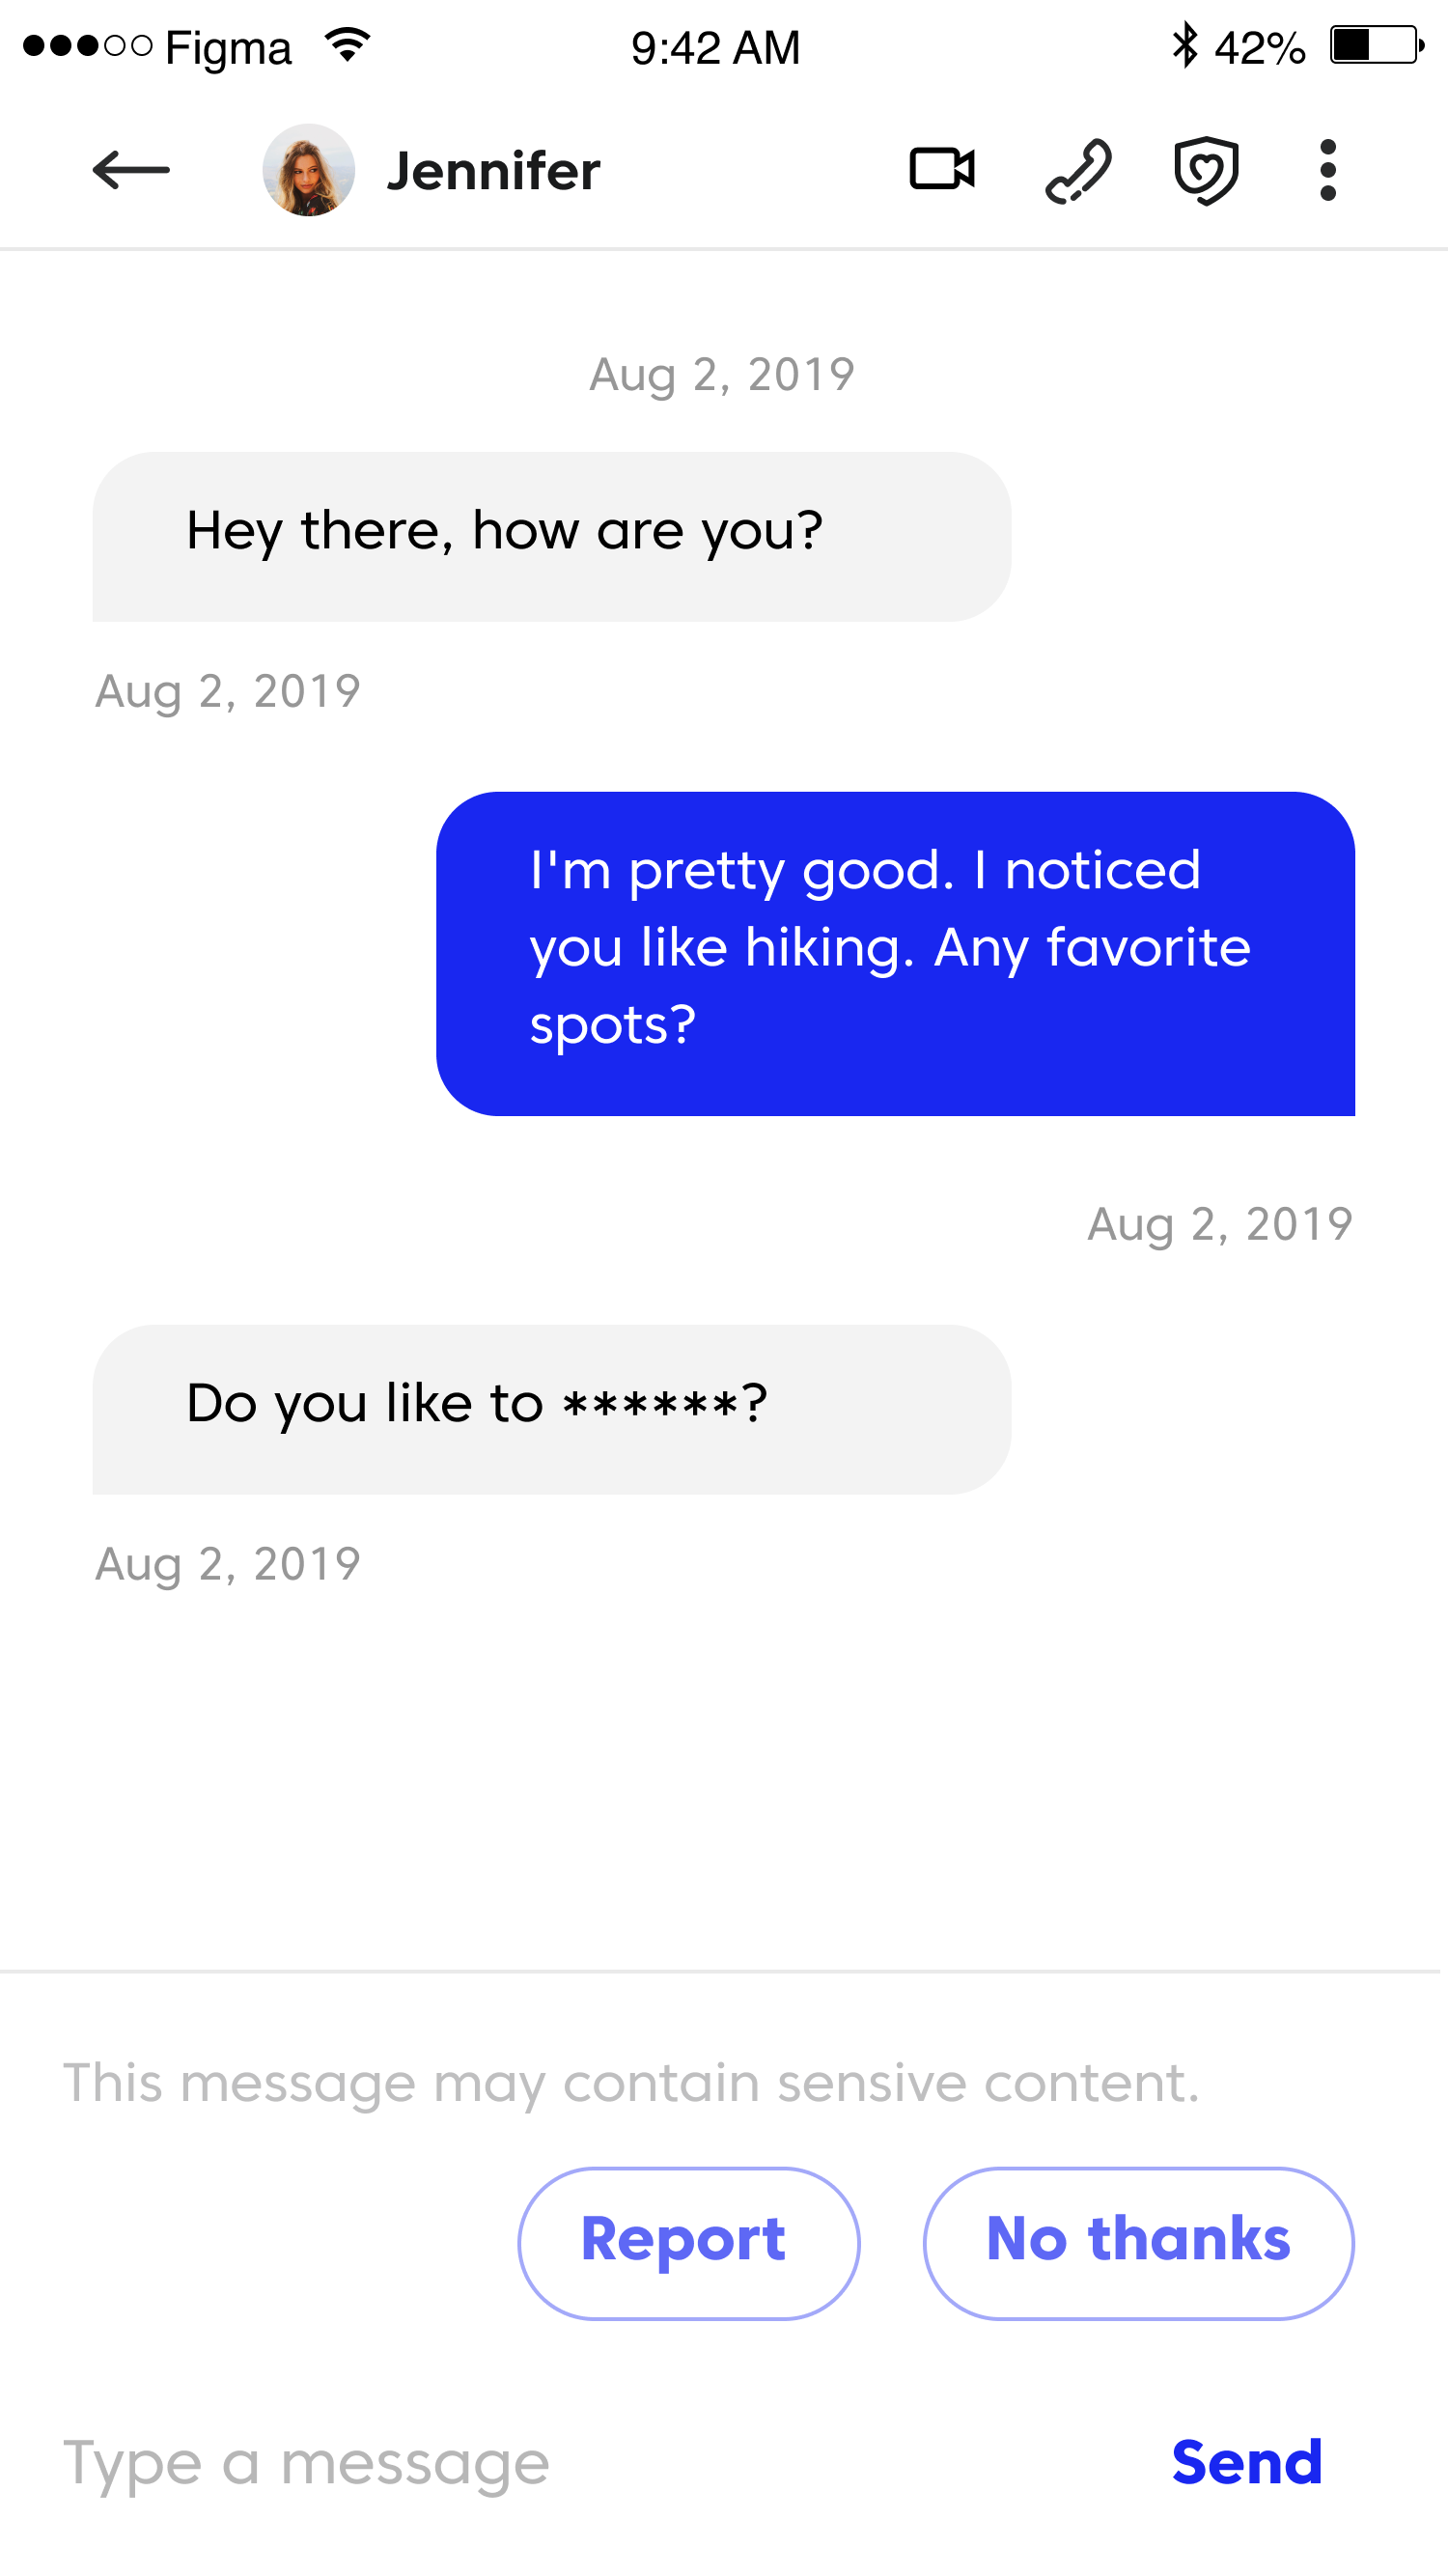1448x2576 pixels.
Task: Open the safety shield heart icon
Action: coord(1206,171)
